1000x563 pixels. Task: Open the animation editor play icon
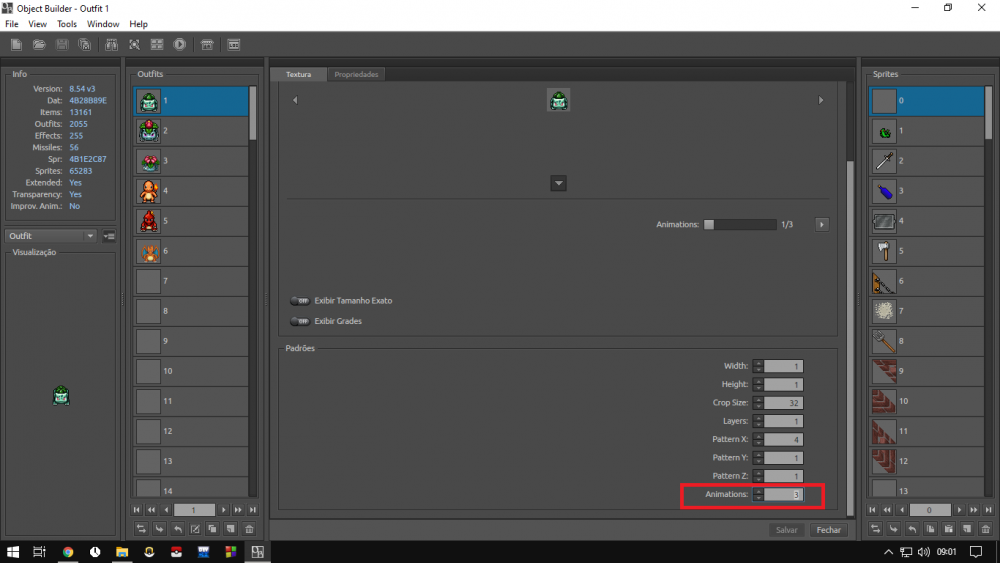pyautogui.click(x=180, y=45)
